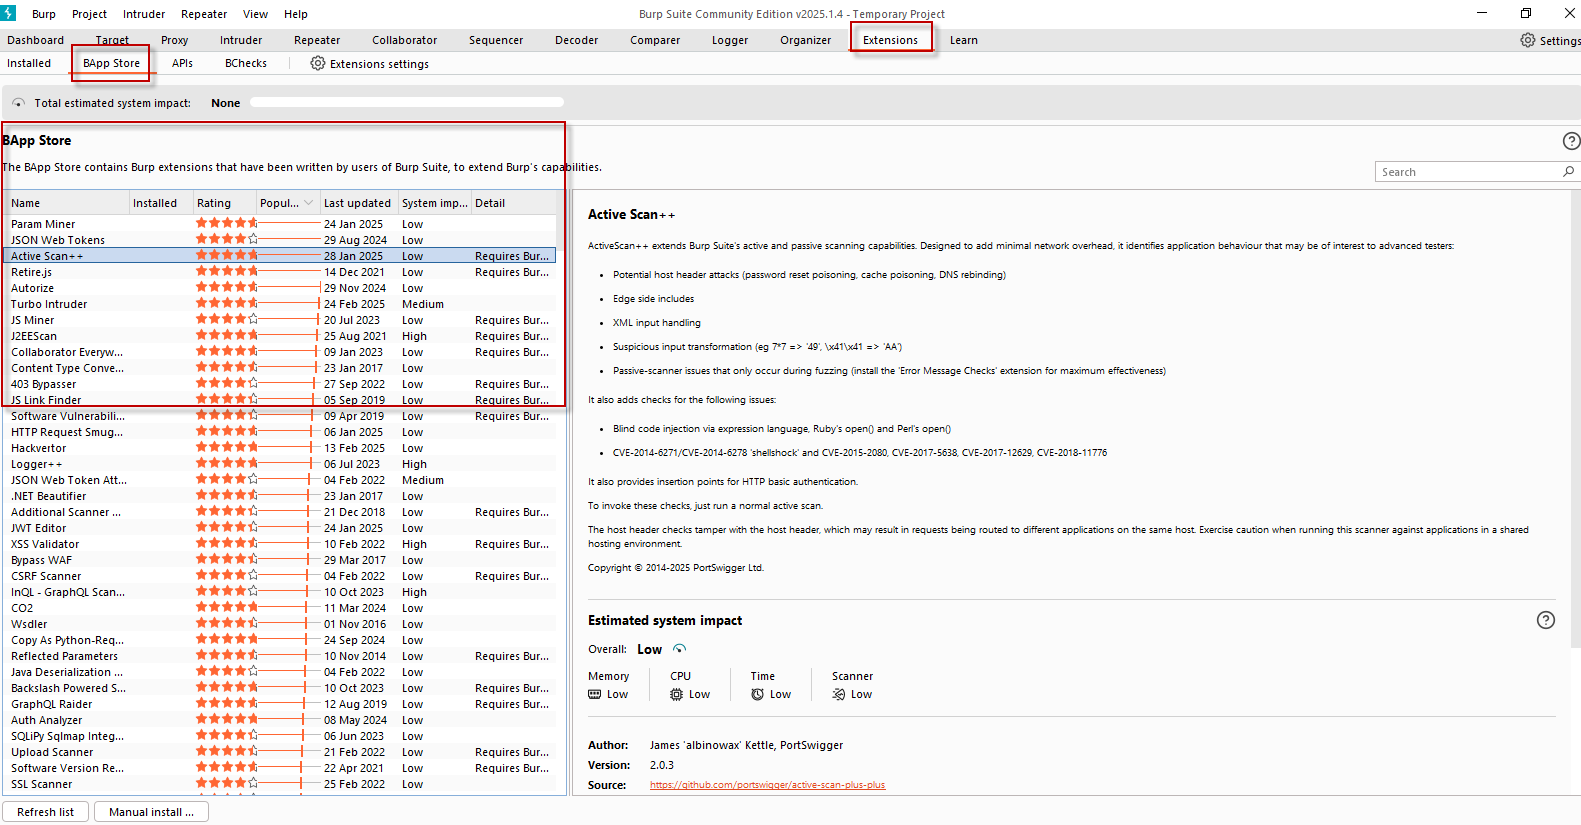This screenshot has height=825, width=1581.
Task: Switch to the Collaborator tab
Action: click(405, 40)
